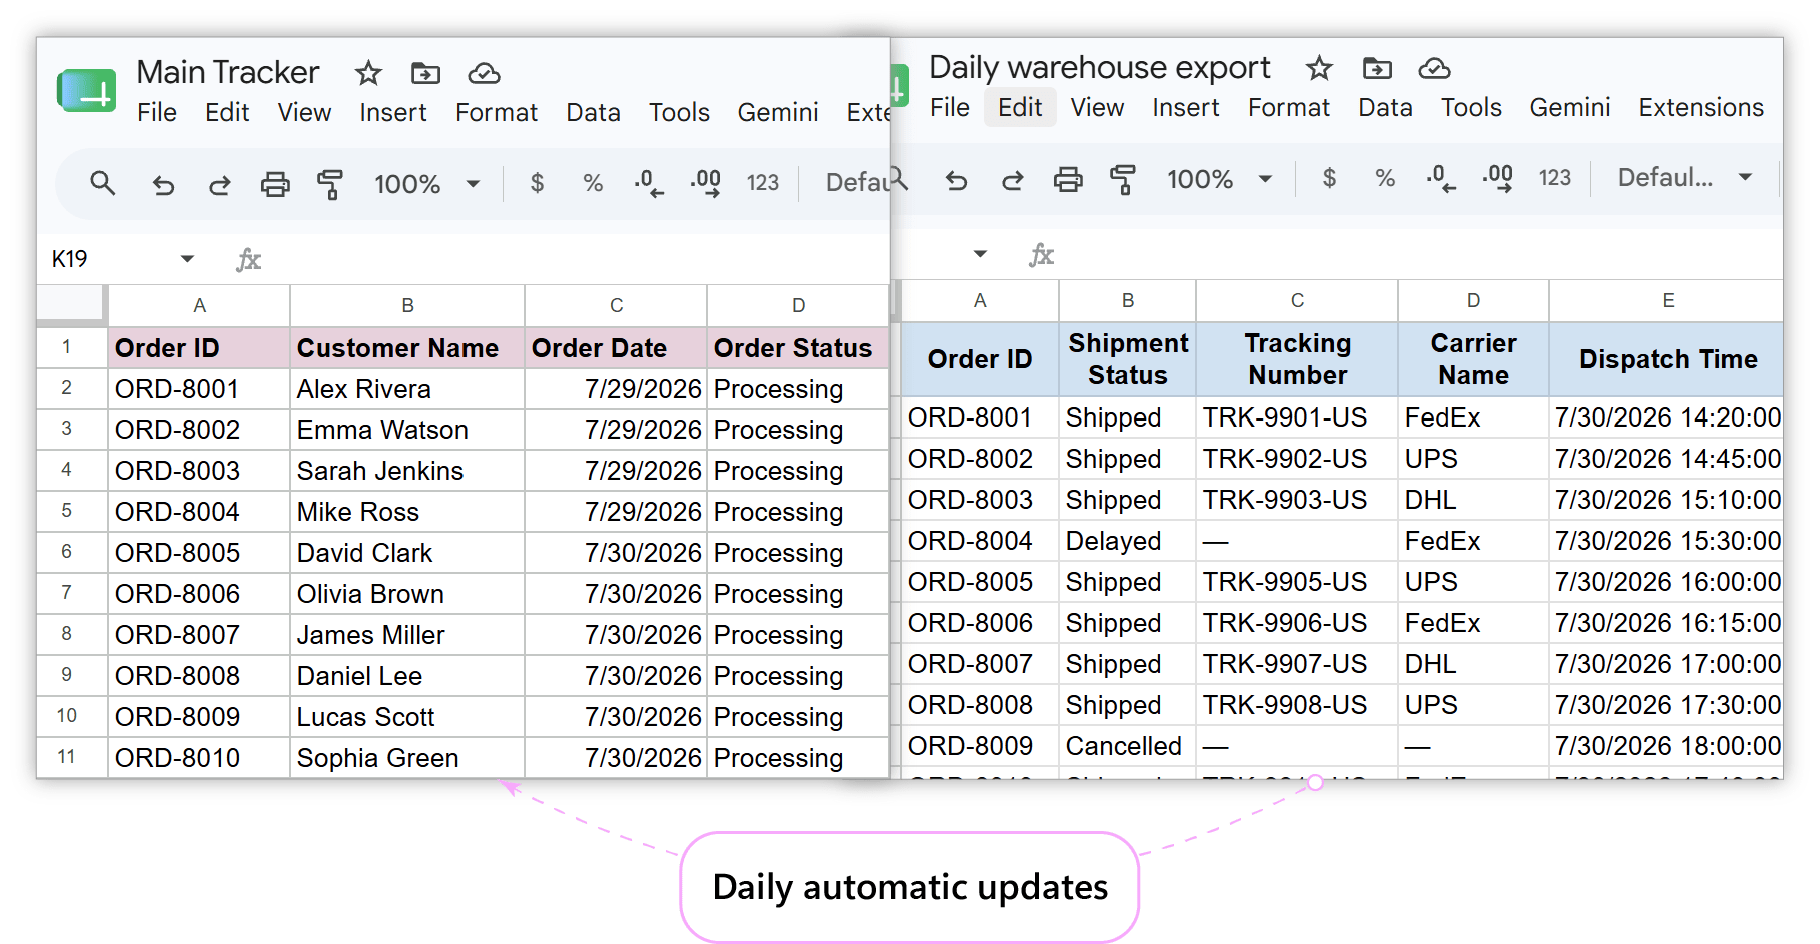Viewport: 1820px width, 944px height.
Task: Decrease decimal places in Main Tracker
Action: point(648,183)
